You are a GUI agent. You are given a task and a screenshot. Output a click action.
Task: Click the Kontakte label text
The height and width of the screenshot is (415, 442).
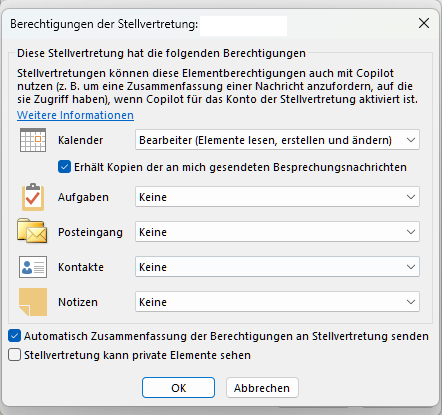(81, 267)
